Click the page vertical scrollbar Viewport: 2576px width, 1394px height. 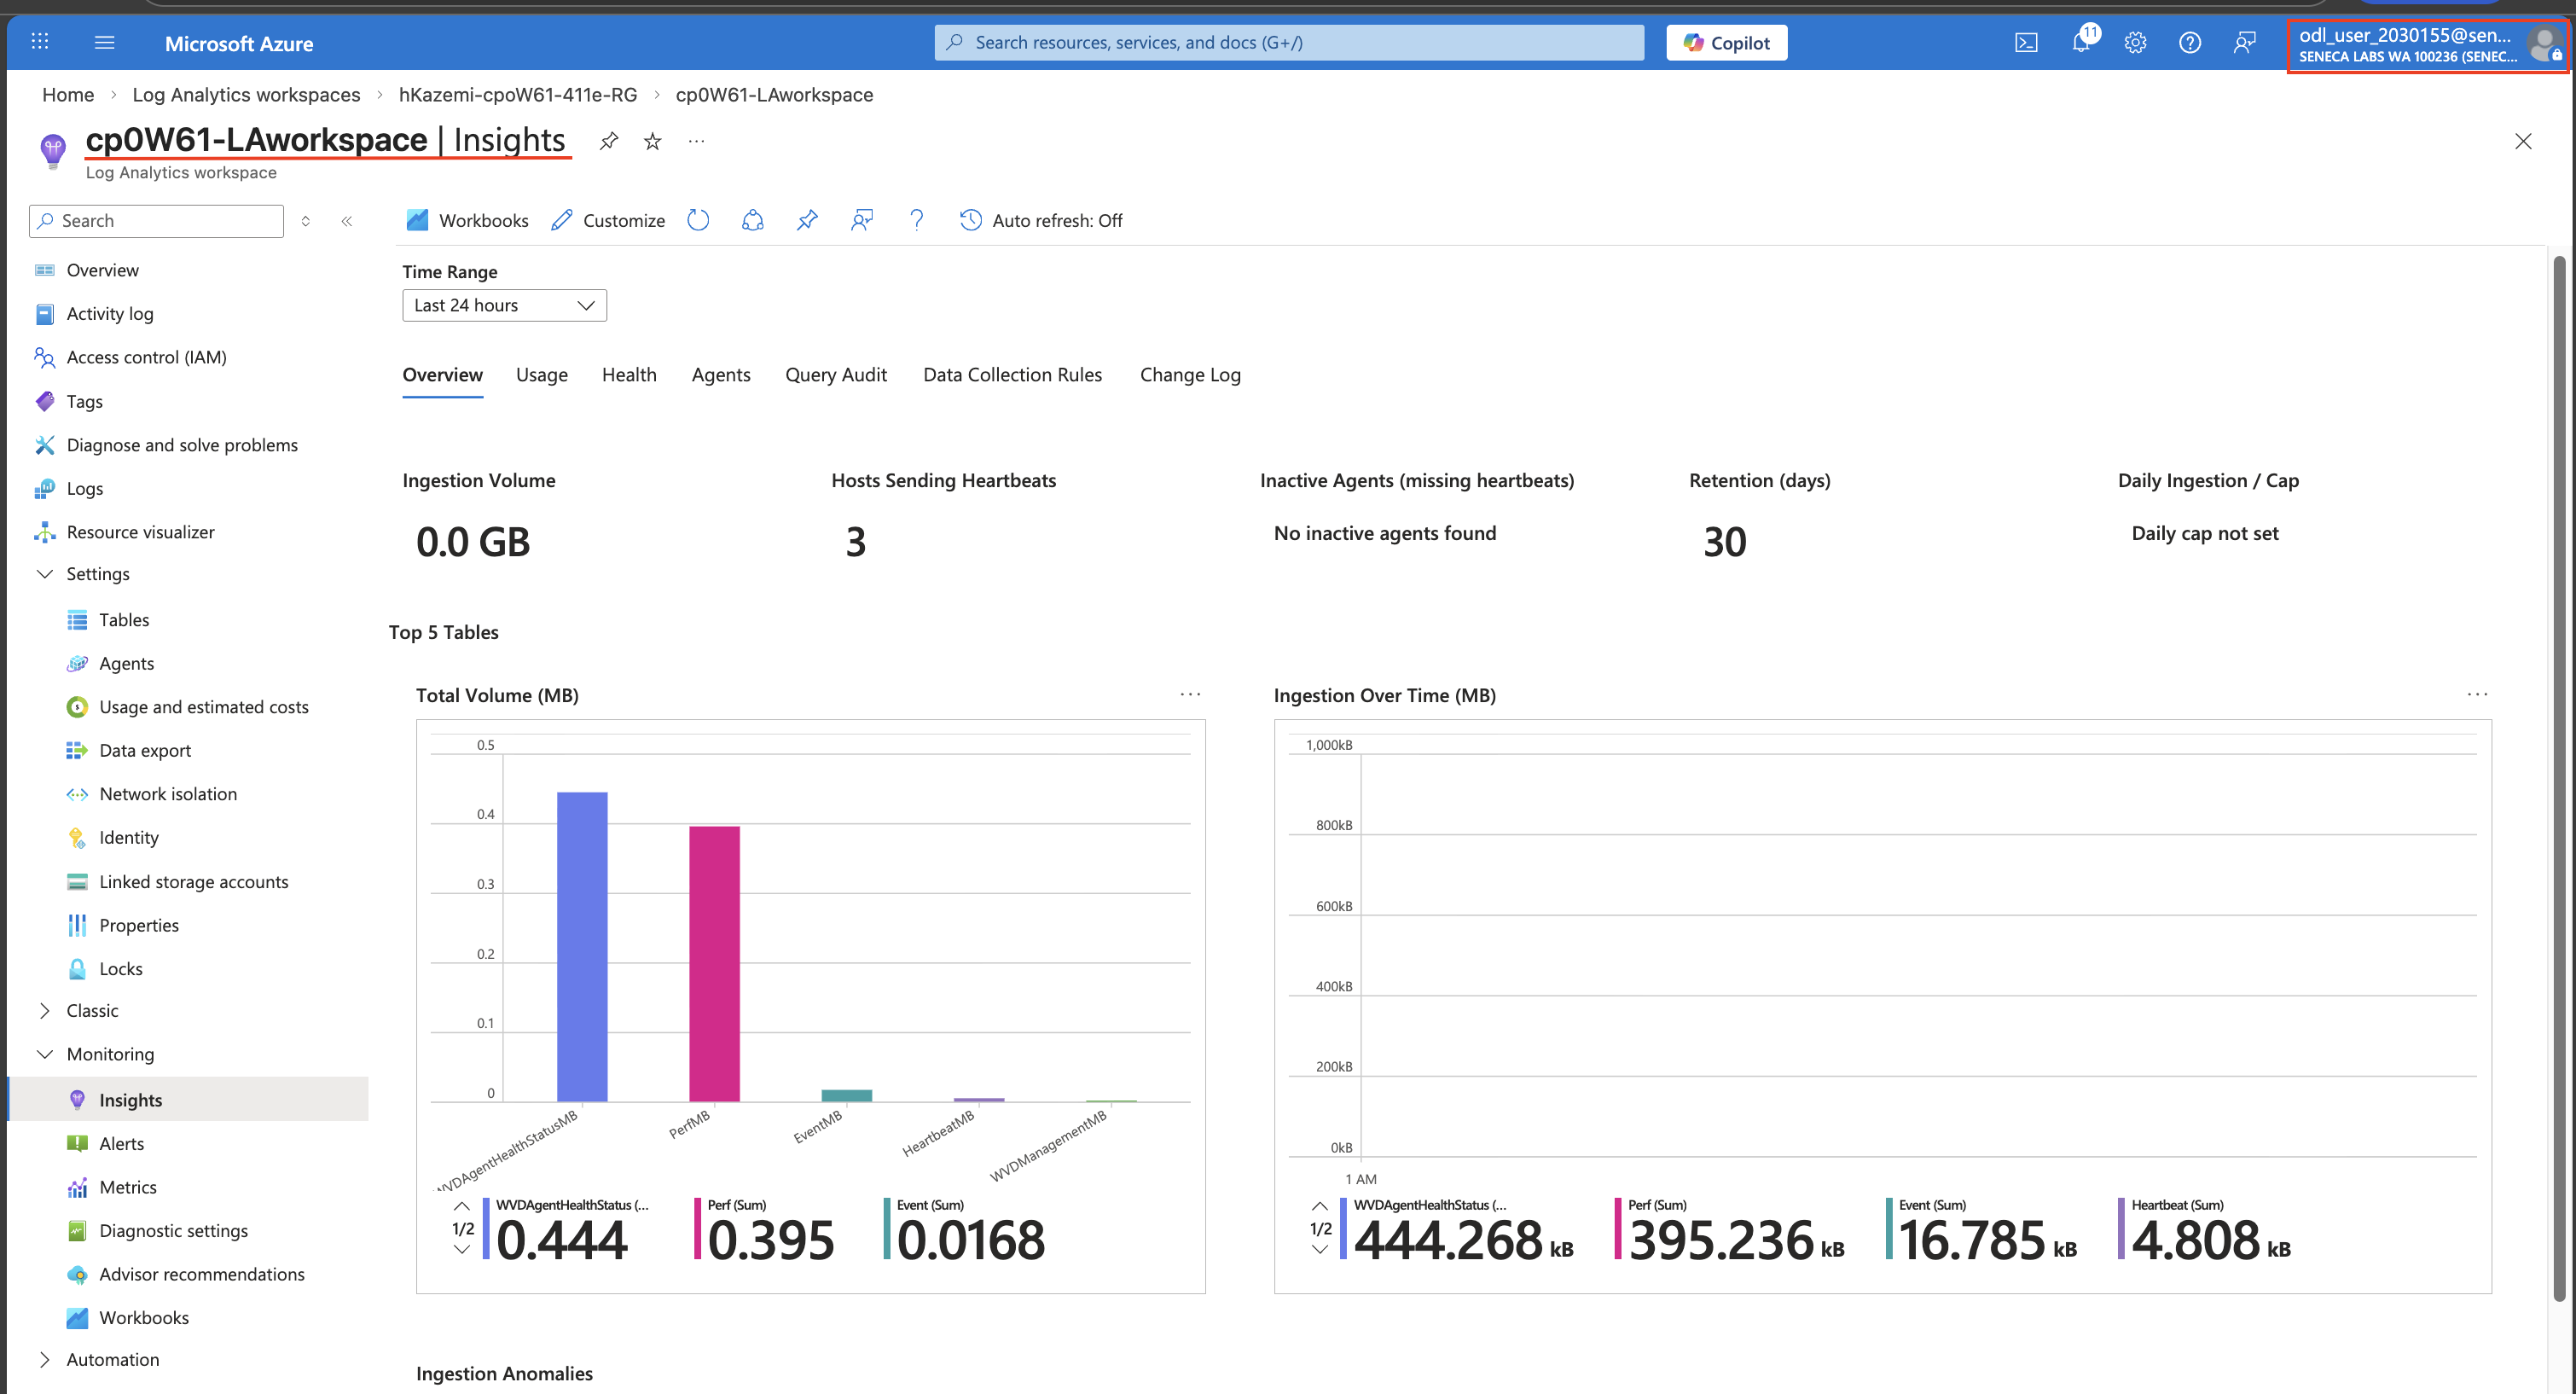coord(2558,780)
